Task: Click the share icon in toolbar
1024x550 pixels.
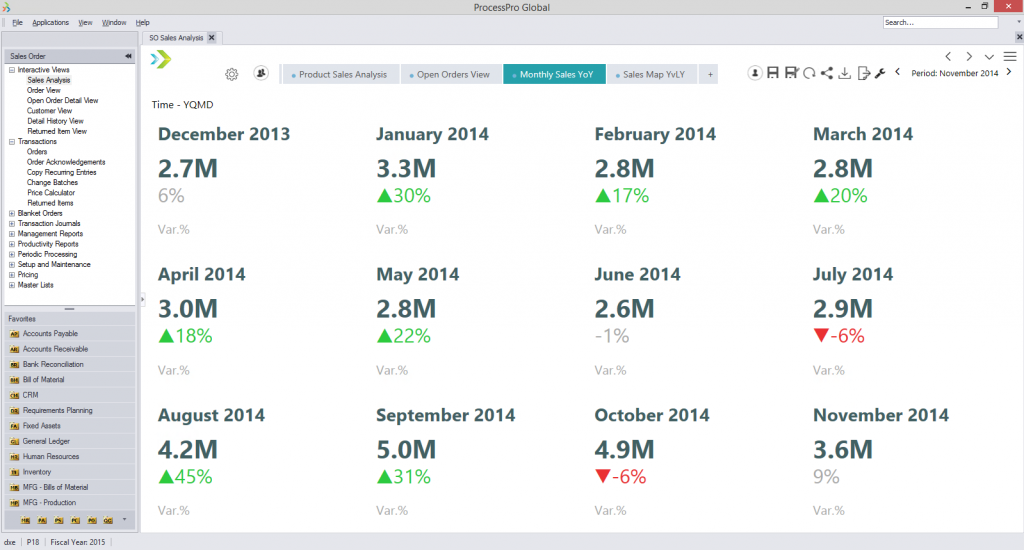Action: coord(826,73)
